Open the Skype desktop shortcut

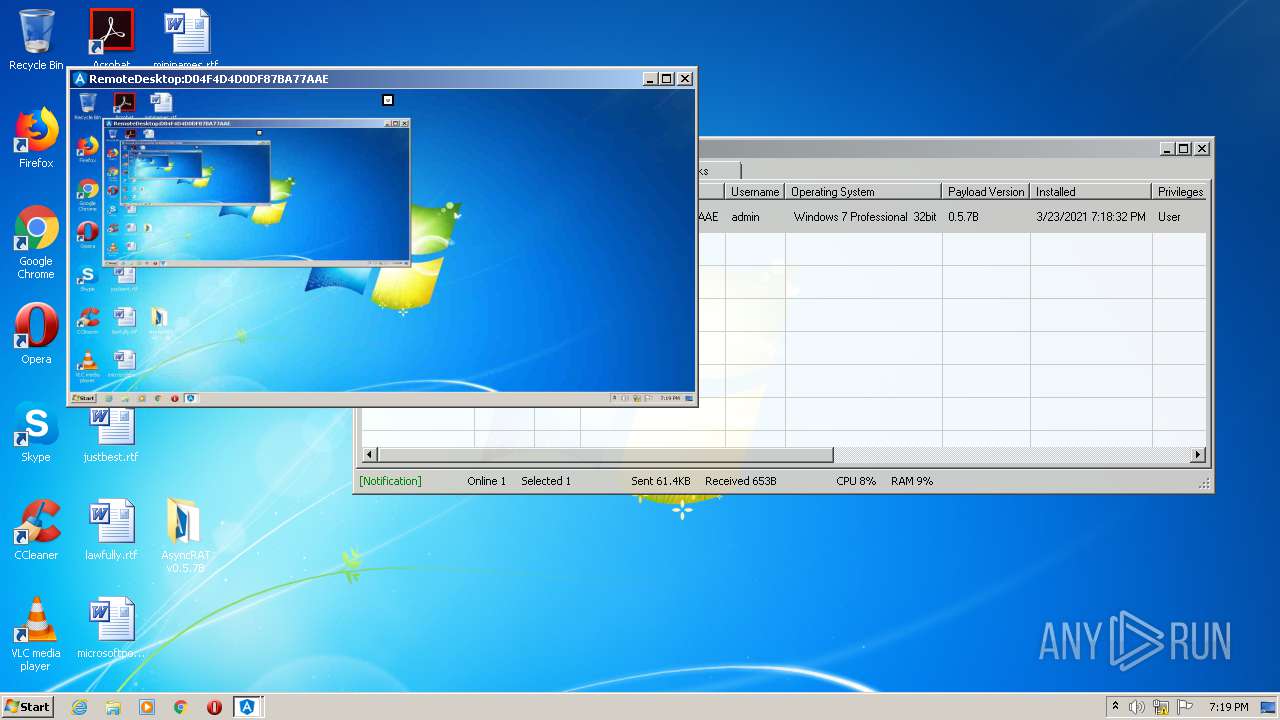coord(36,432)
